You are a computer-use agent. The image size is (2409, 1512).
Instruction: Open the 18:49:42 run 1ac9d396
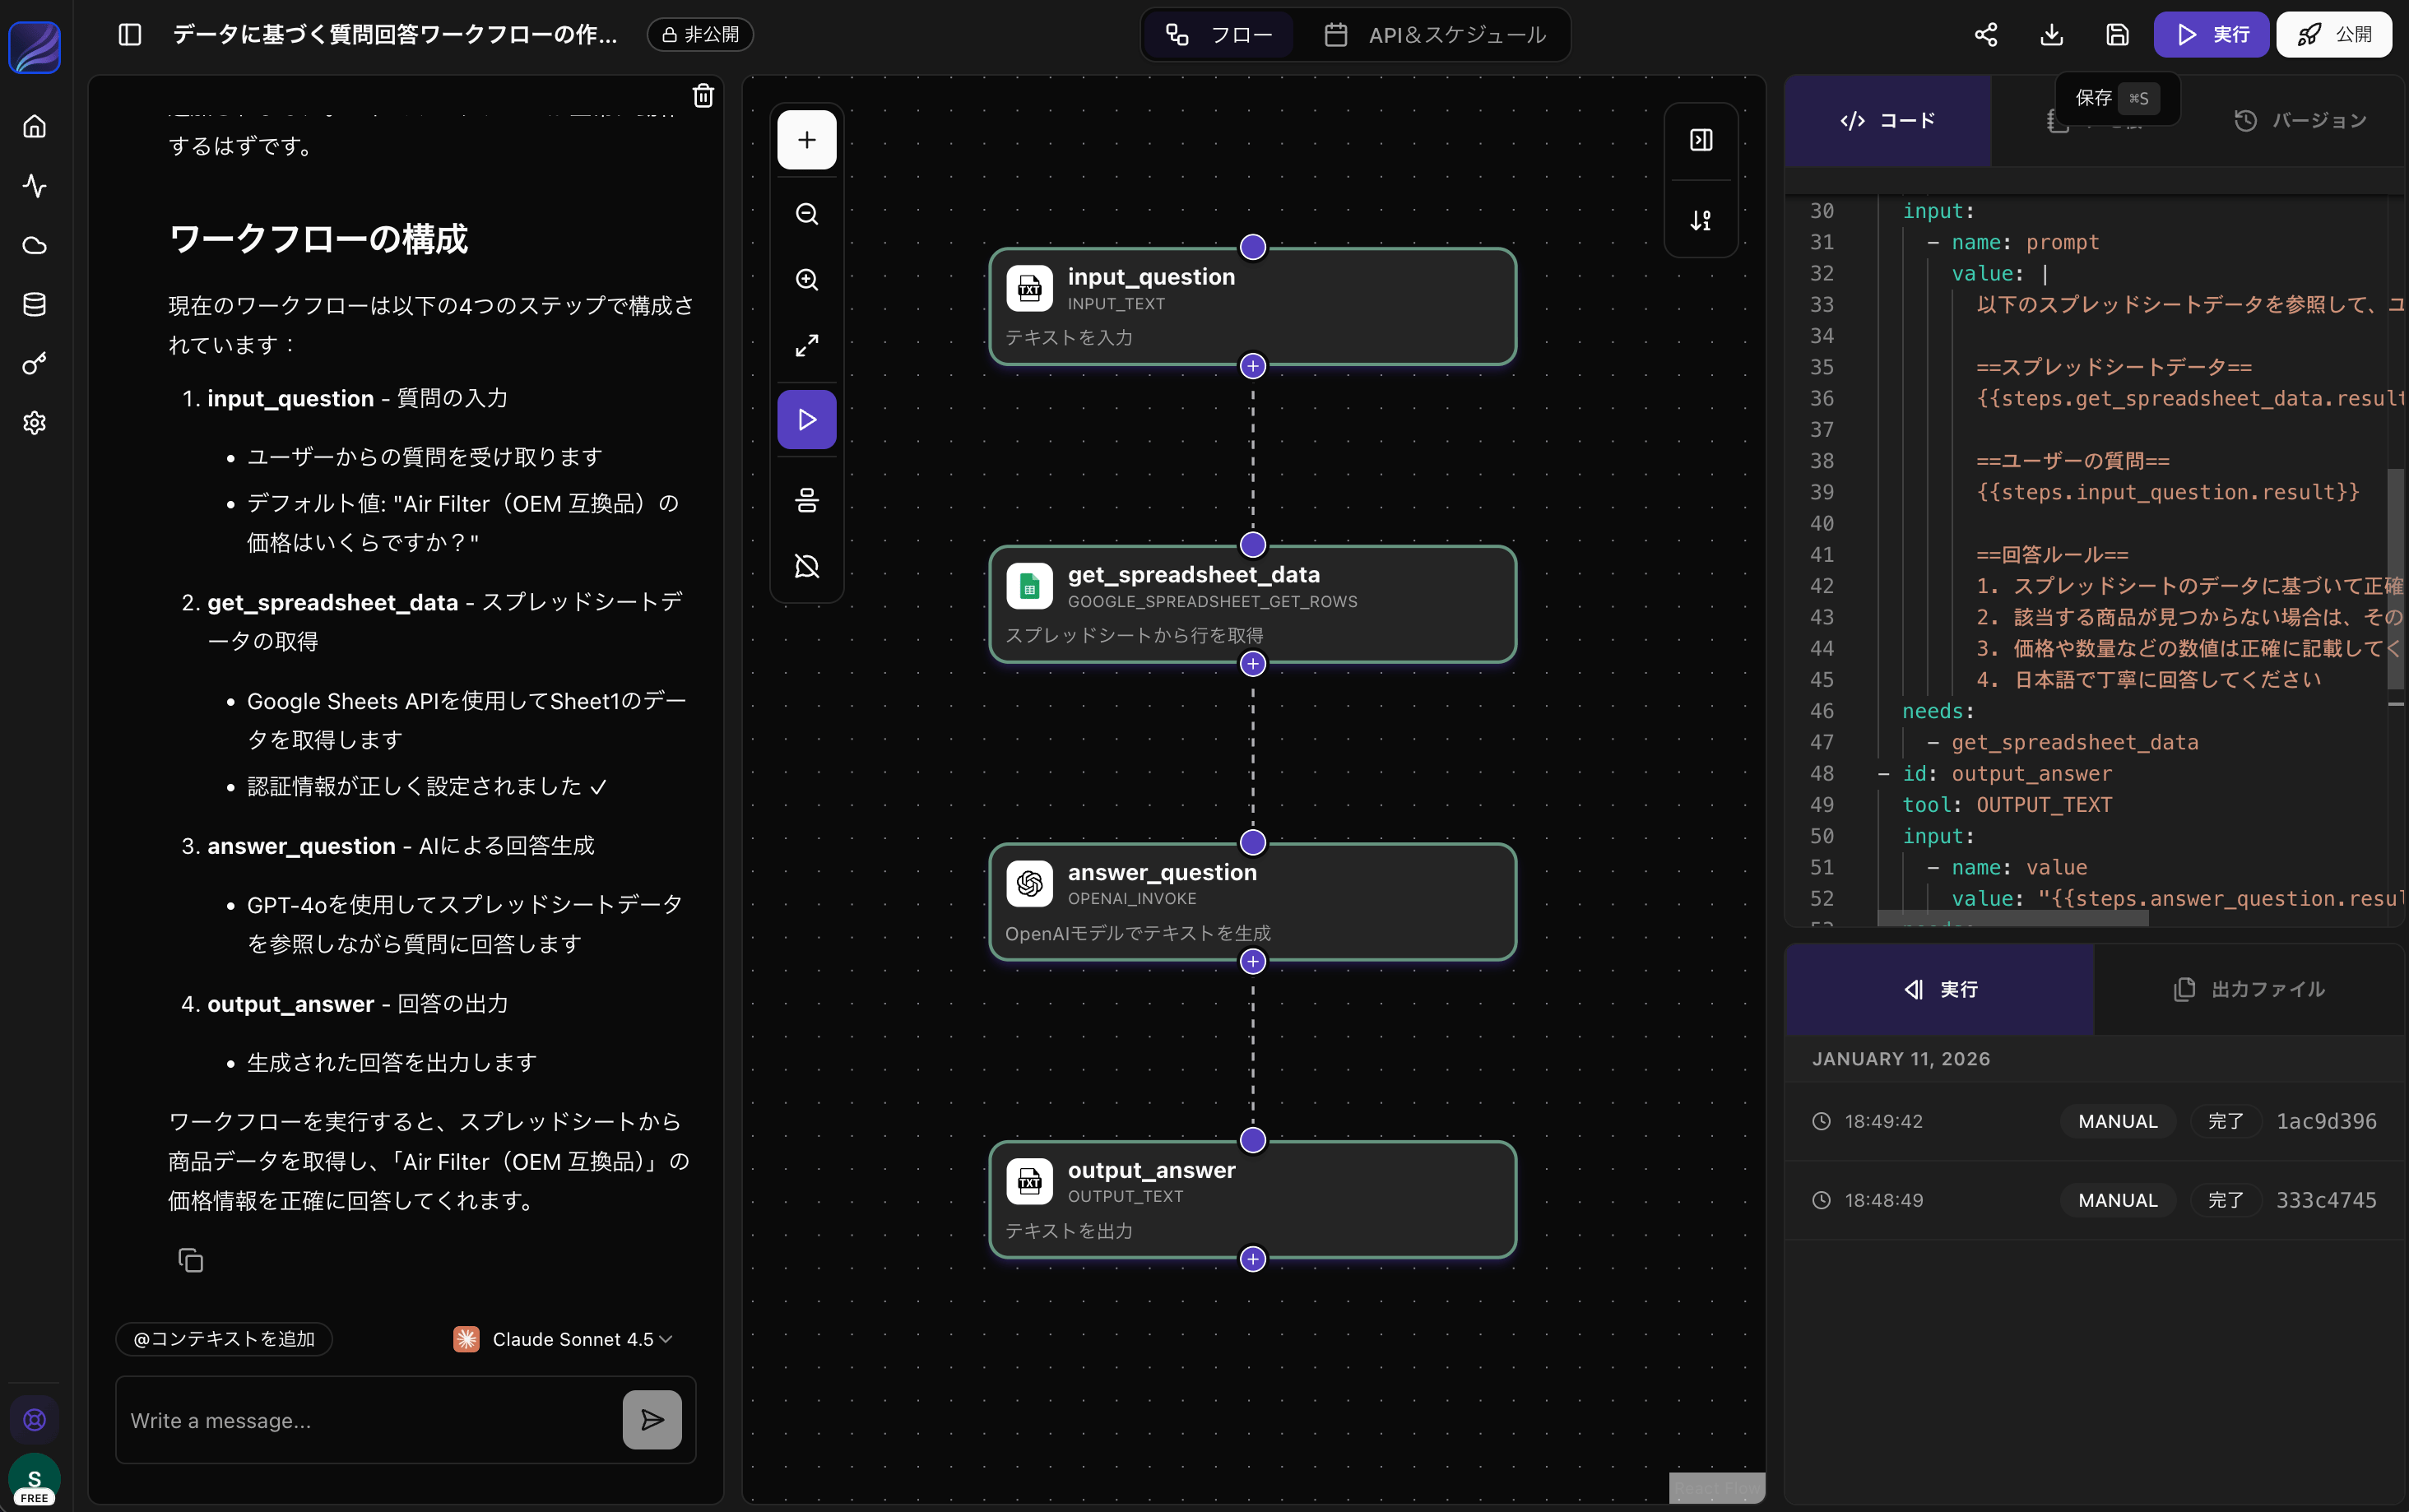point(2095,1122)
